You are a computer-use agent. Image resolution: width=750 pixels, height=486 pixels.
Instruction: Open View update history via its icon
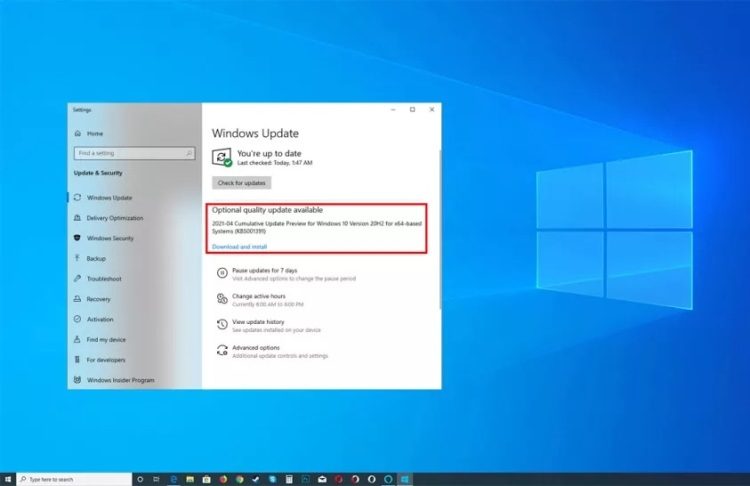pyautogui.click(x=220, y=324)
